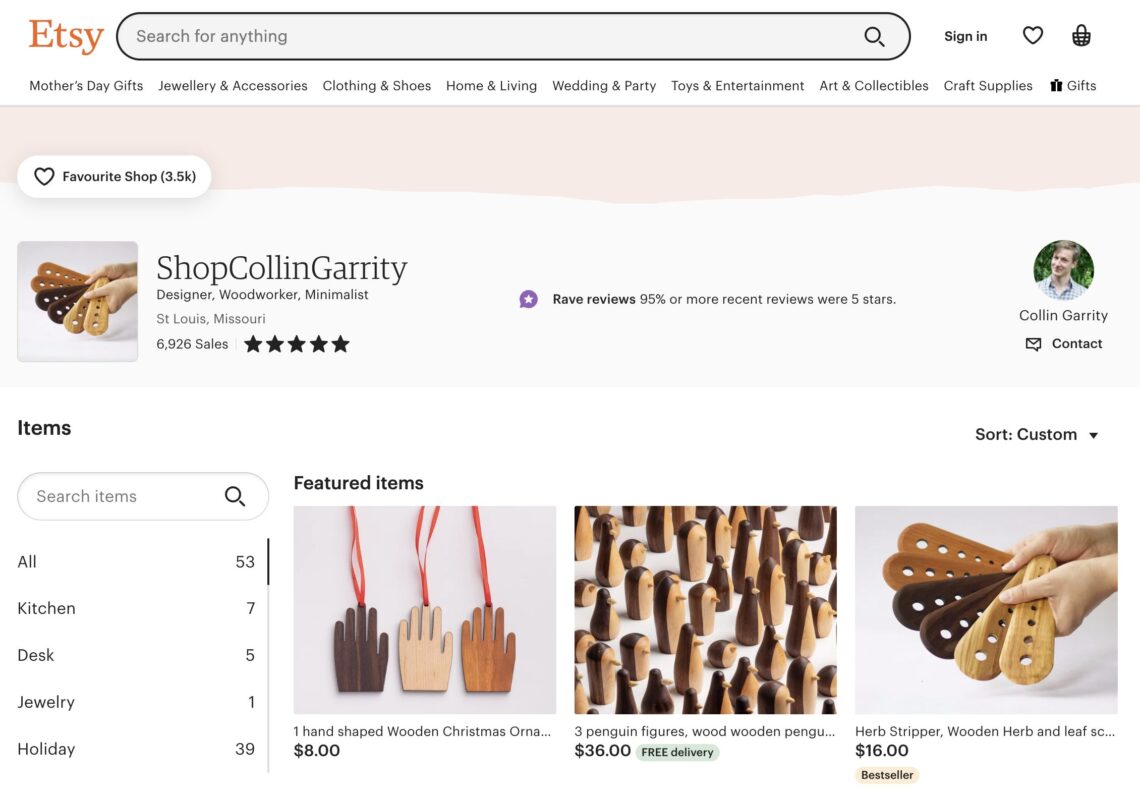Click the Sign in link
This screenshot has height=796, width=1140.
point(965,36)
